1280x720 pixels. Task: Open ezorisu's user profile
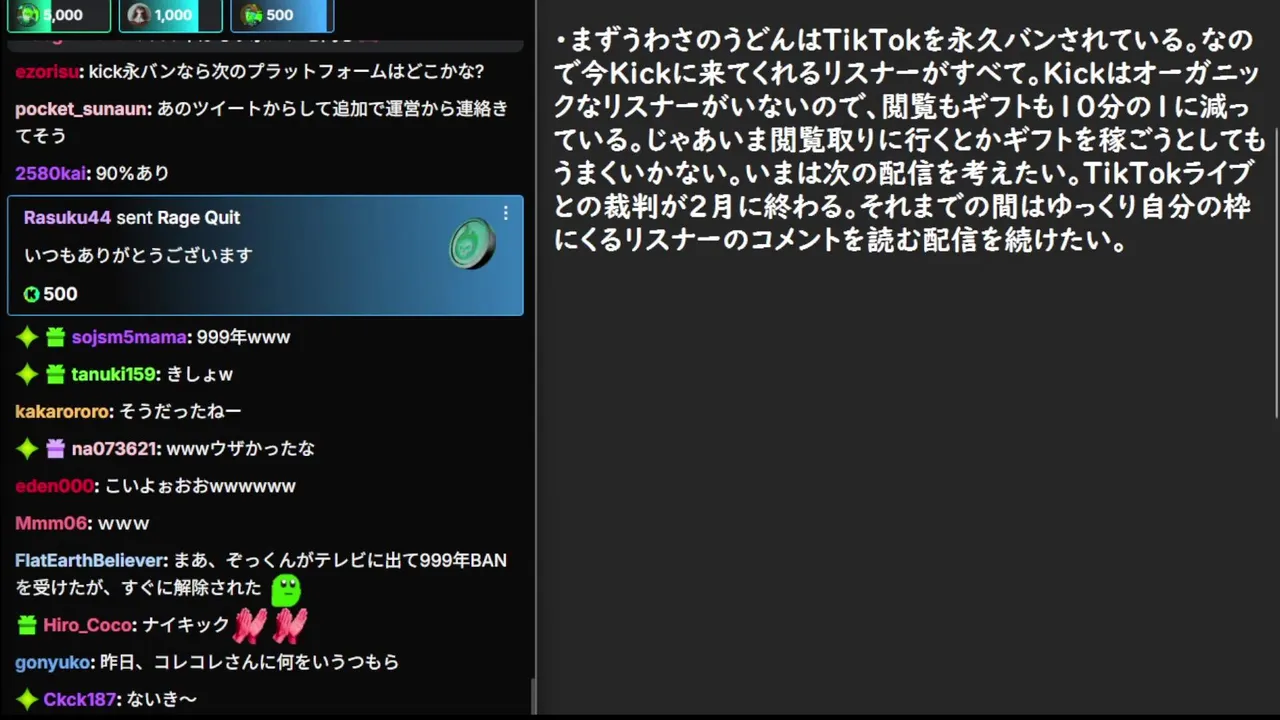[x=47, y=71]
